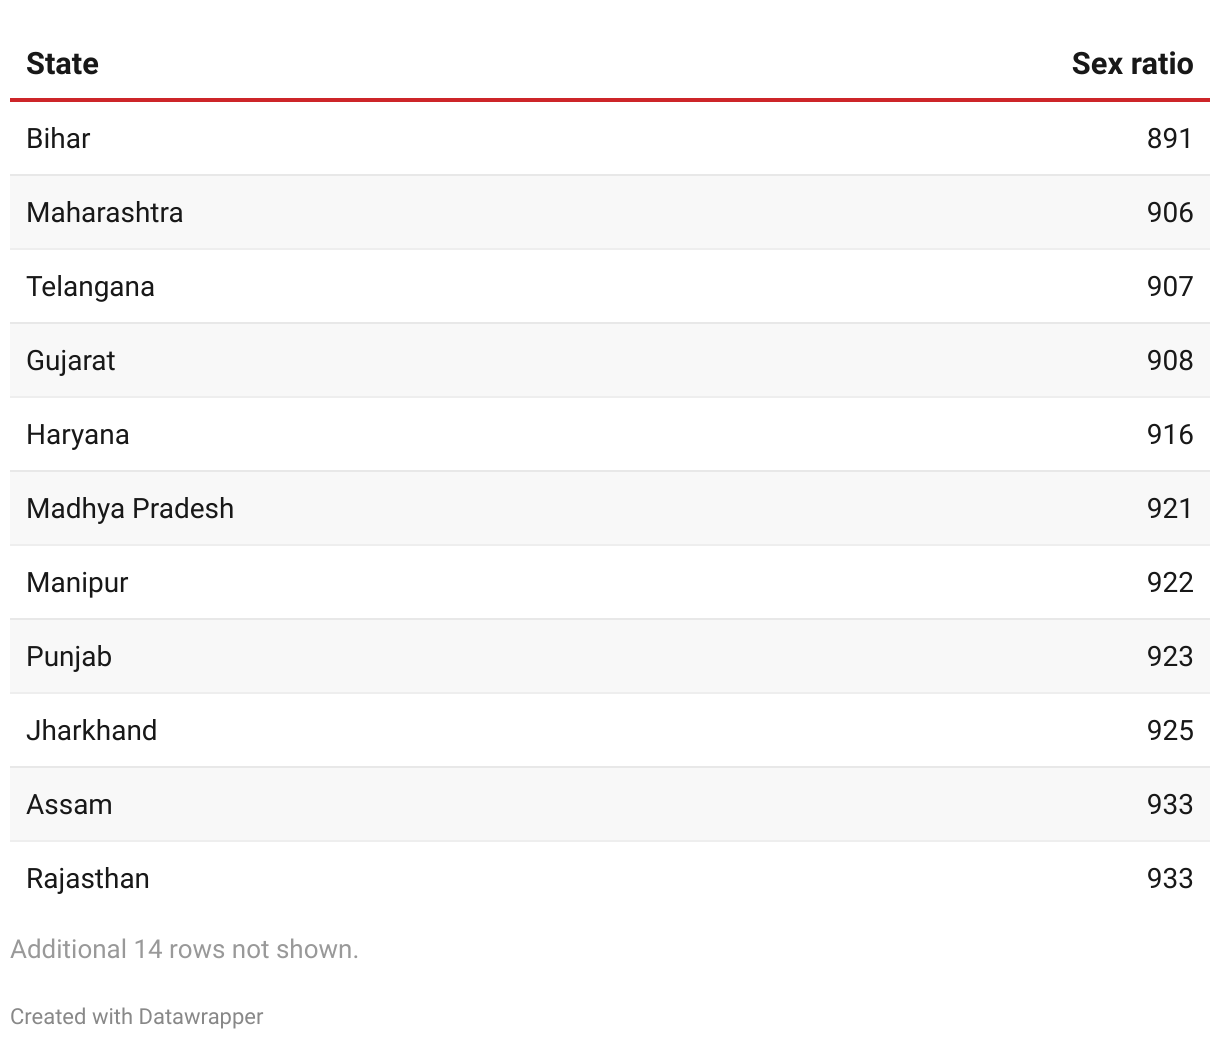Screen dimensions: 1220x1040
Task: Sort by the Sex ratio header
Action: pos(1131,64)
